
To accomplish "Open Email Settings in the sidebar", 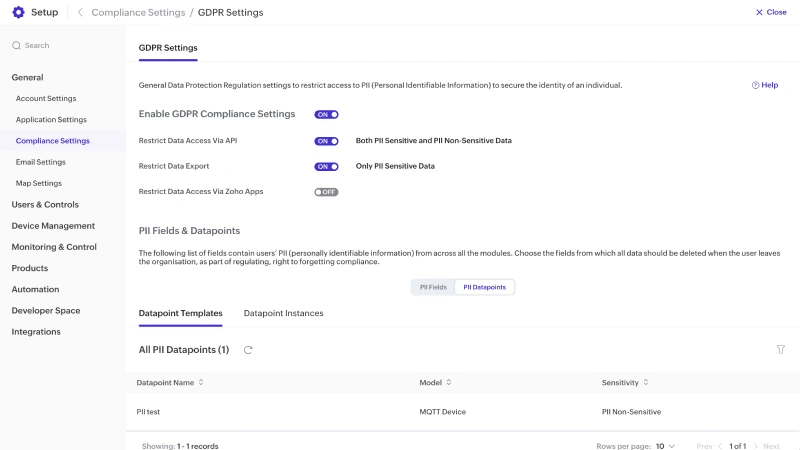I will click(x=40, y=162).
